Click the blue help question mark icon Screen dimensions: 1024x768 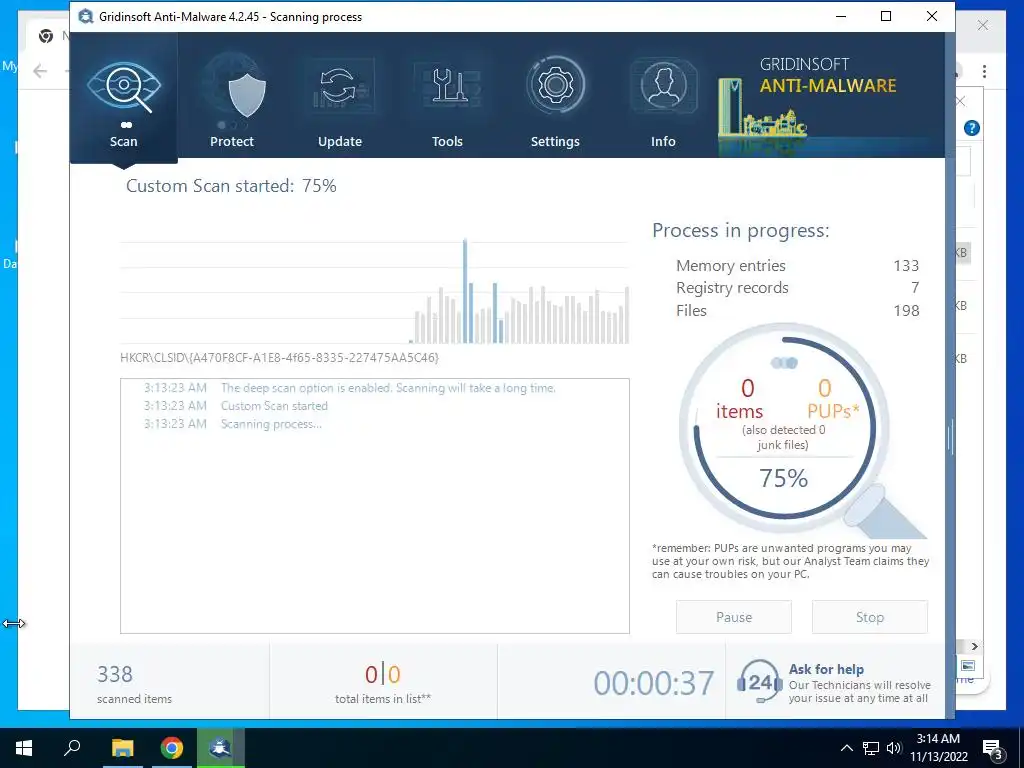click(x=972, y=128)
